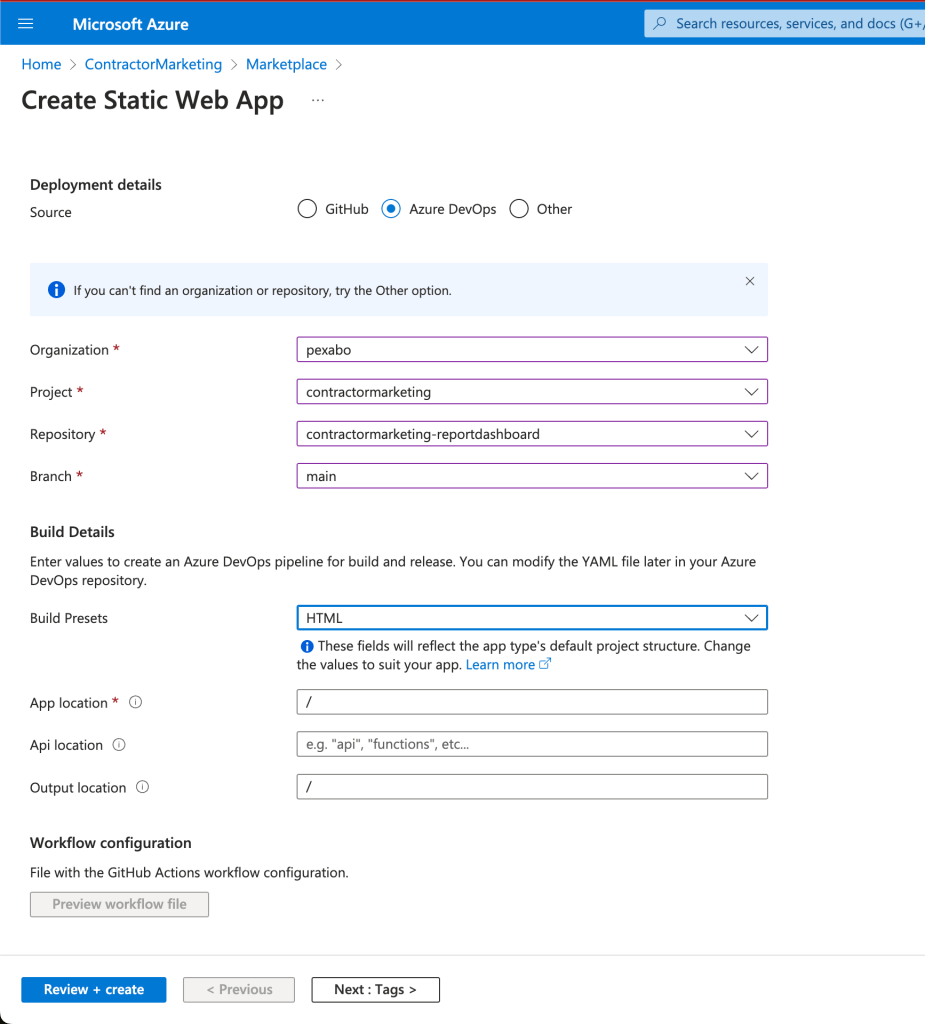Dismiss the info banner with X
This screenshot has height=1024, width=925.
(x=750, y=281)
